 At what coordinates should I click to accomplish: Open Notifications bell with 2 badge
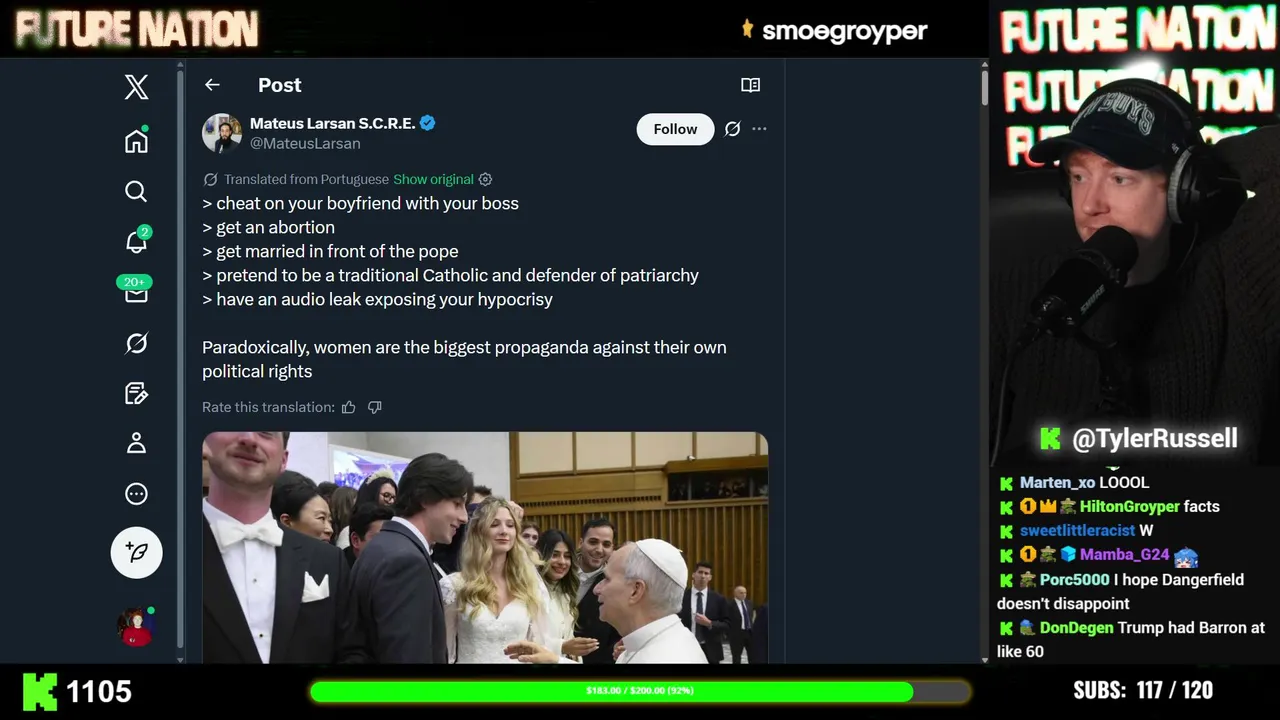click(x=137, y=240)
